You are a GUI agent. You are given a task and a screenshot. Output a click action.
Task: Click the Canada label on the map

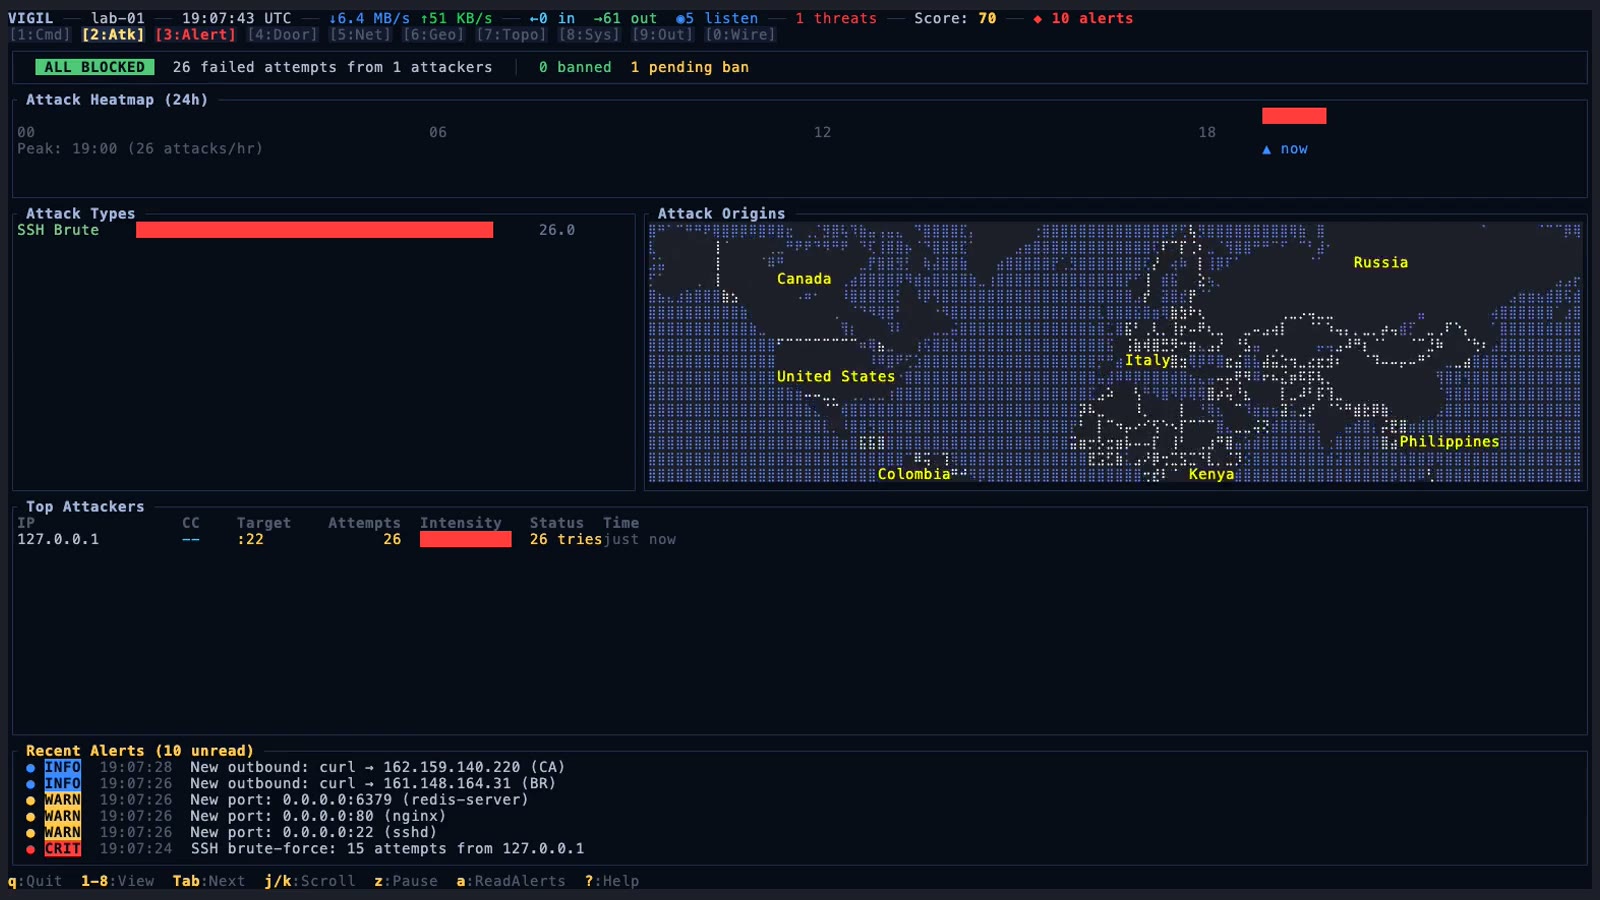(804, 279)
